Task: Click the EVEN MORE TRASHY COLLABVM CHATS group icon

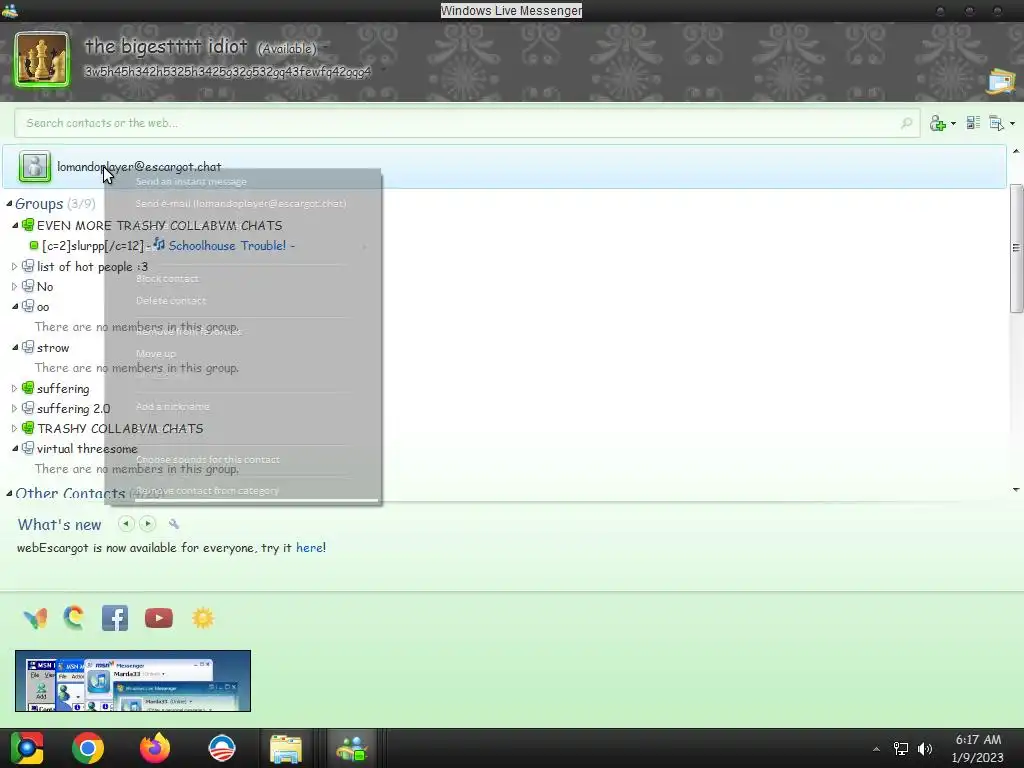Action: [28, 225]
